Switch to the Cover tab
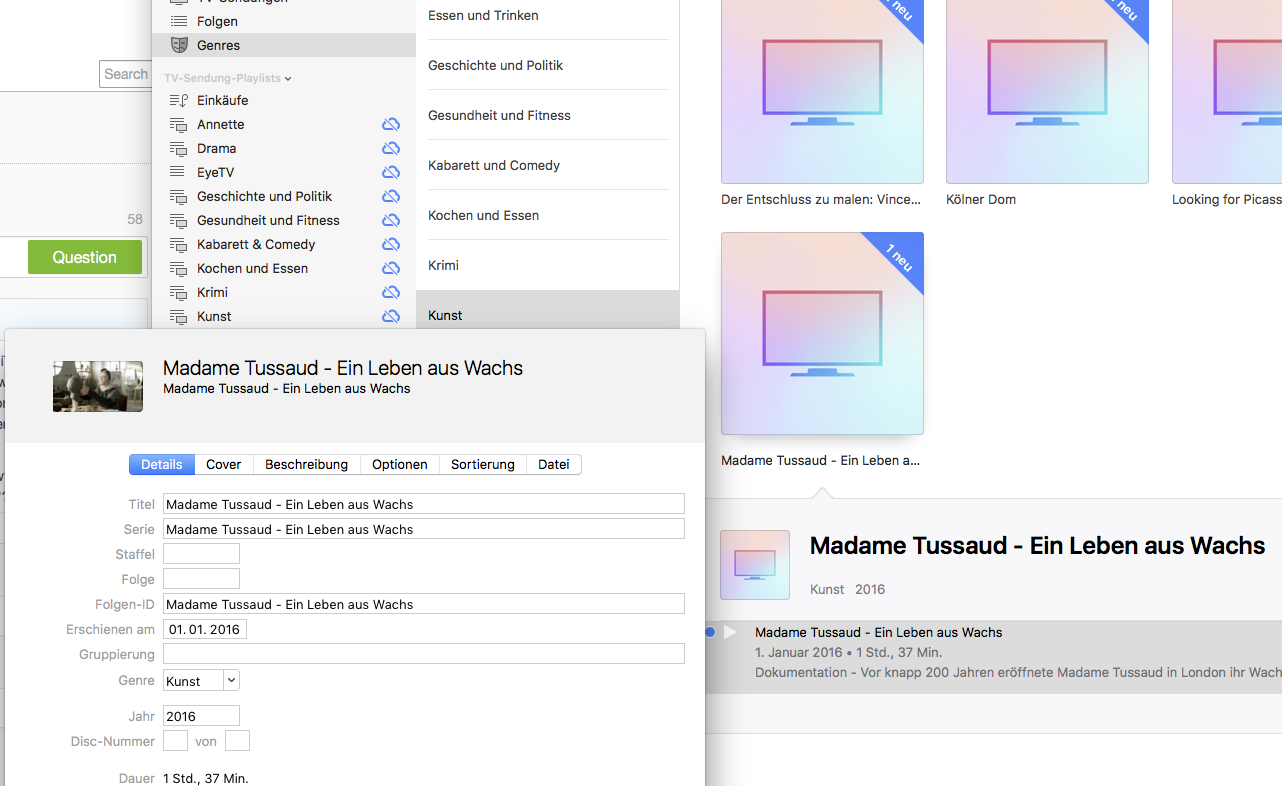This screenshot has height=786, width=1282. (223, 464)
